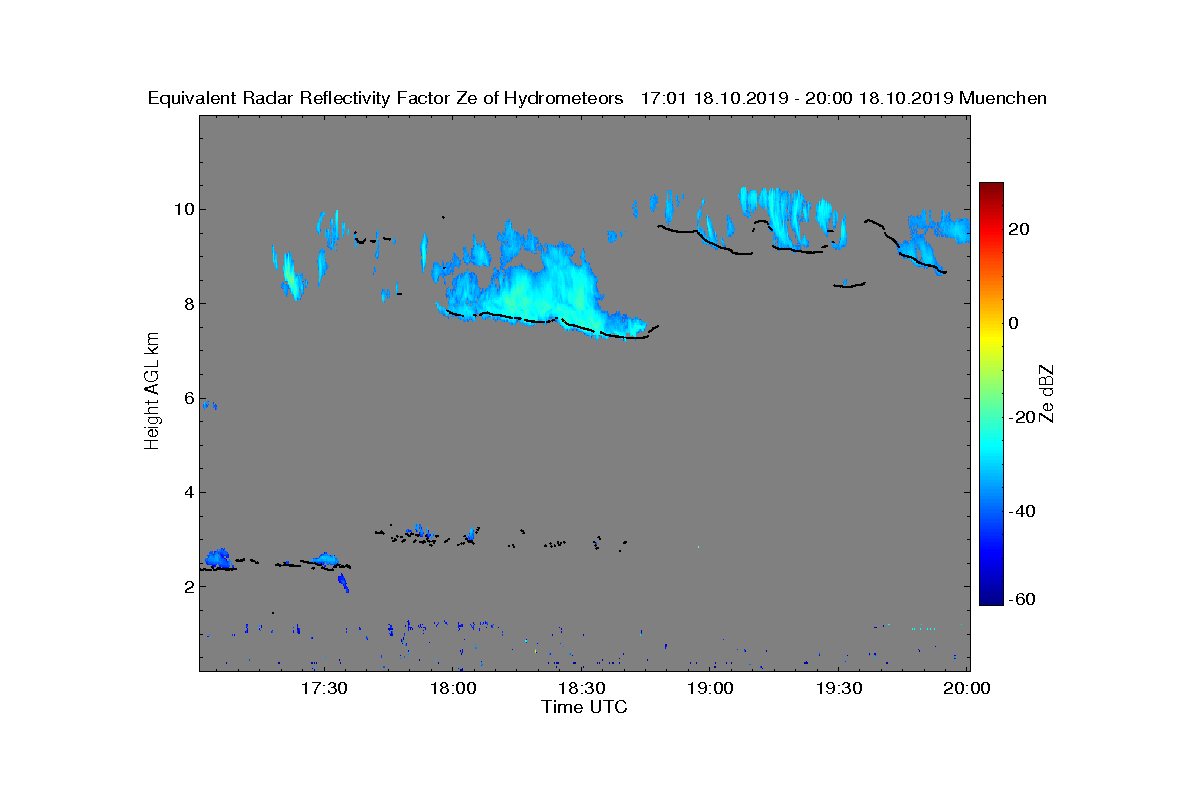The height and width of the screenshot is (800, 1200).
Task: Click the colorbar value -40
Action: pos(1022,511)
